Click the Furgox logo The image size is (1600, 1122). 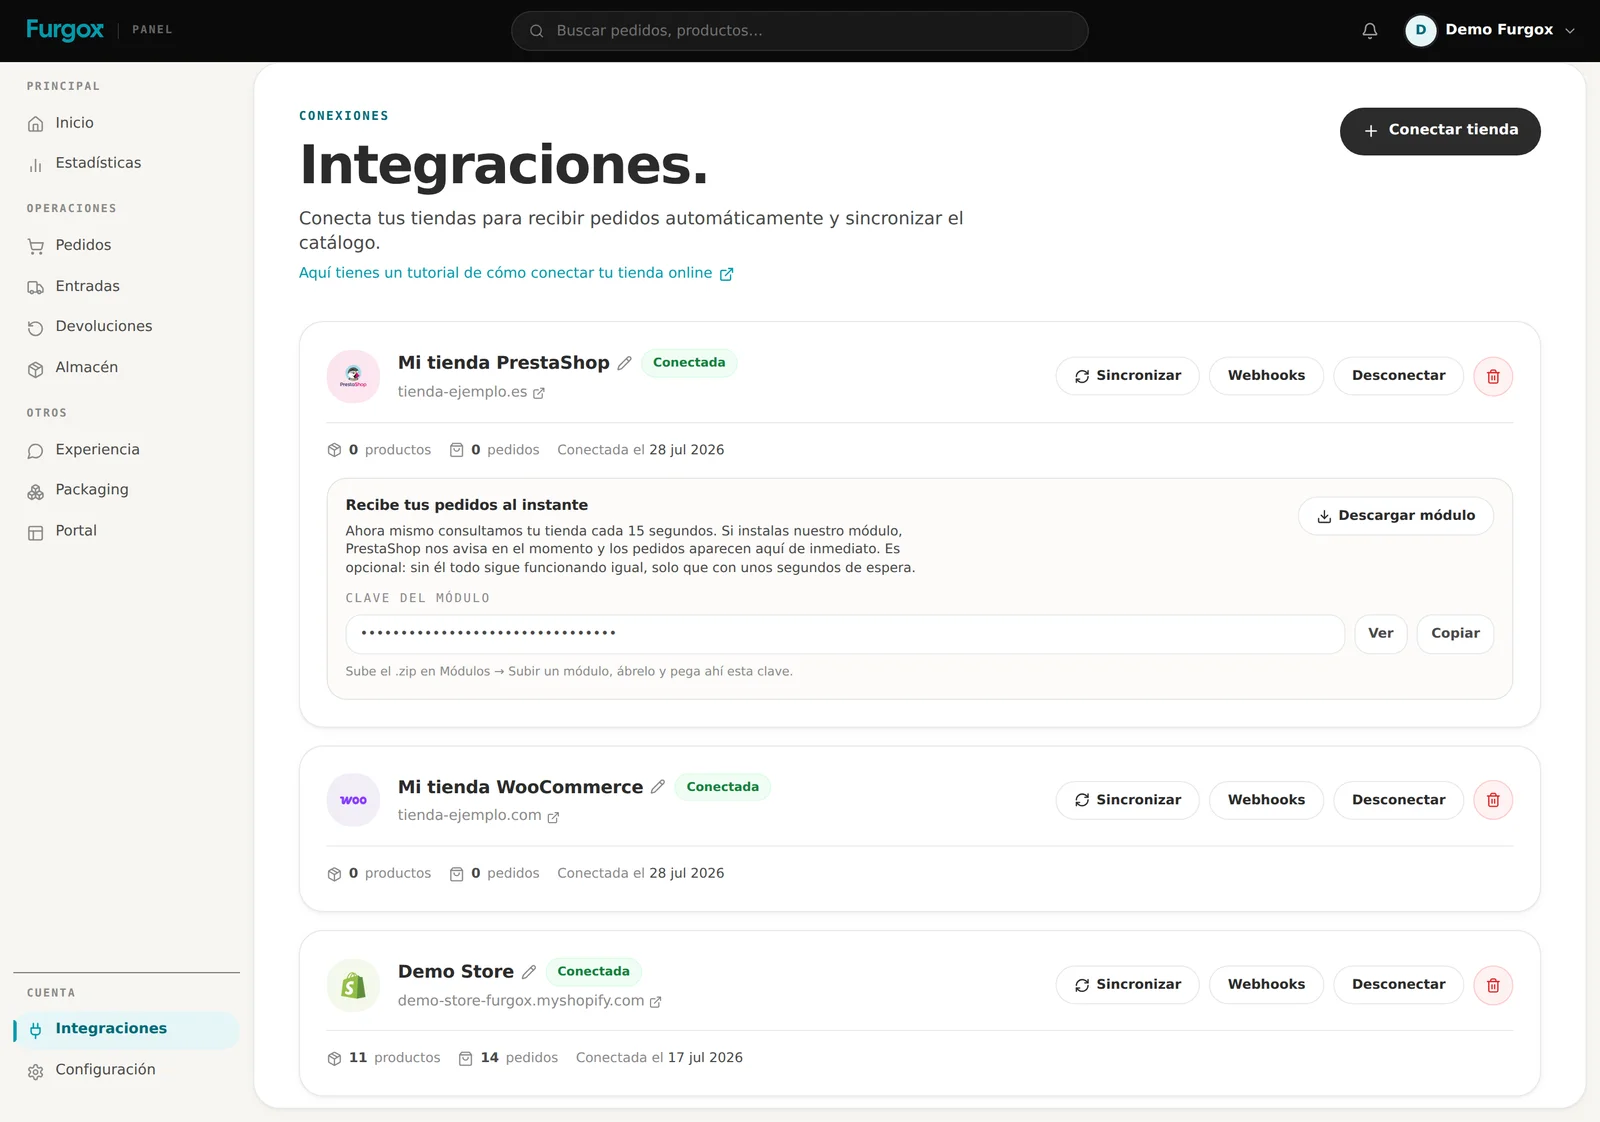point(65,30)
